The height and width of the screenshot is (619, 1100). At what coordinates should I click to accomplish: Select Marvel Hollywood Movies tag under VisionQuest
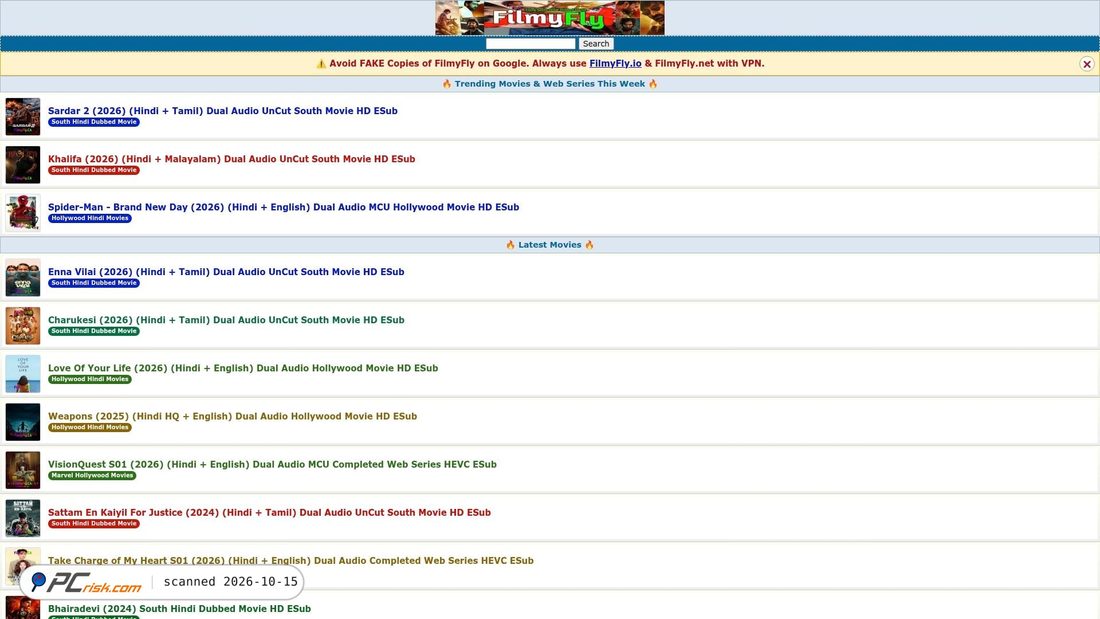click(92, 476)
